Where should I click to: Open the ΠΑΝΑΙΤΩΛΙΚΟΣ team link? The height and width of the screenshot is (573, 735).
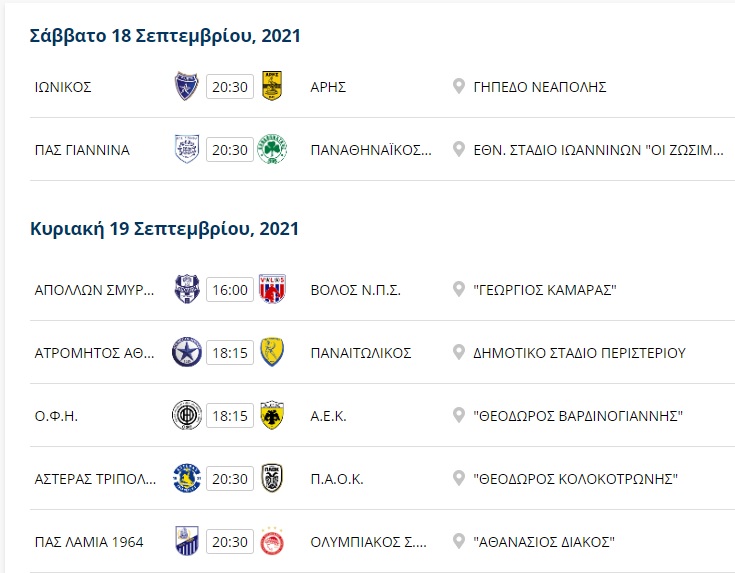click(361, 353)
